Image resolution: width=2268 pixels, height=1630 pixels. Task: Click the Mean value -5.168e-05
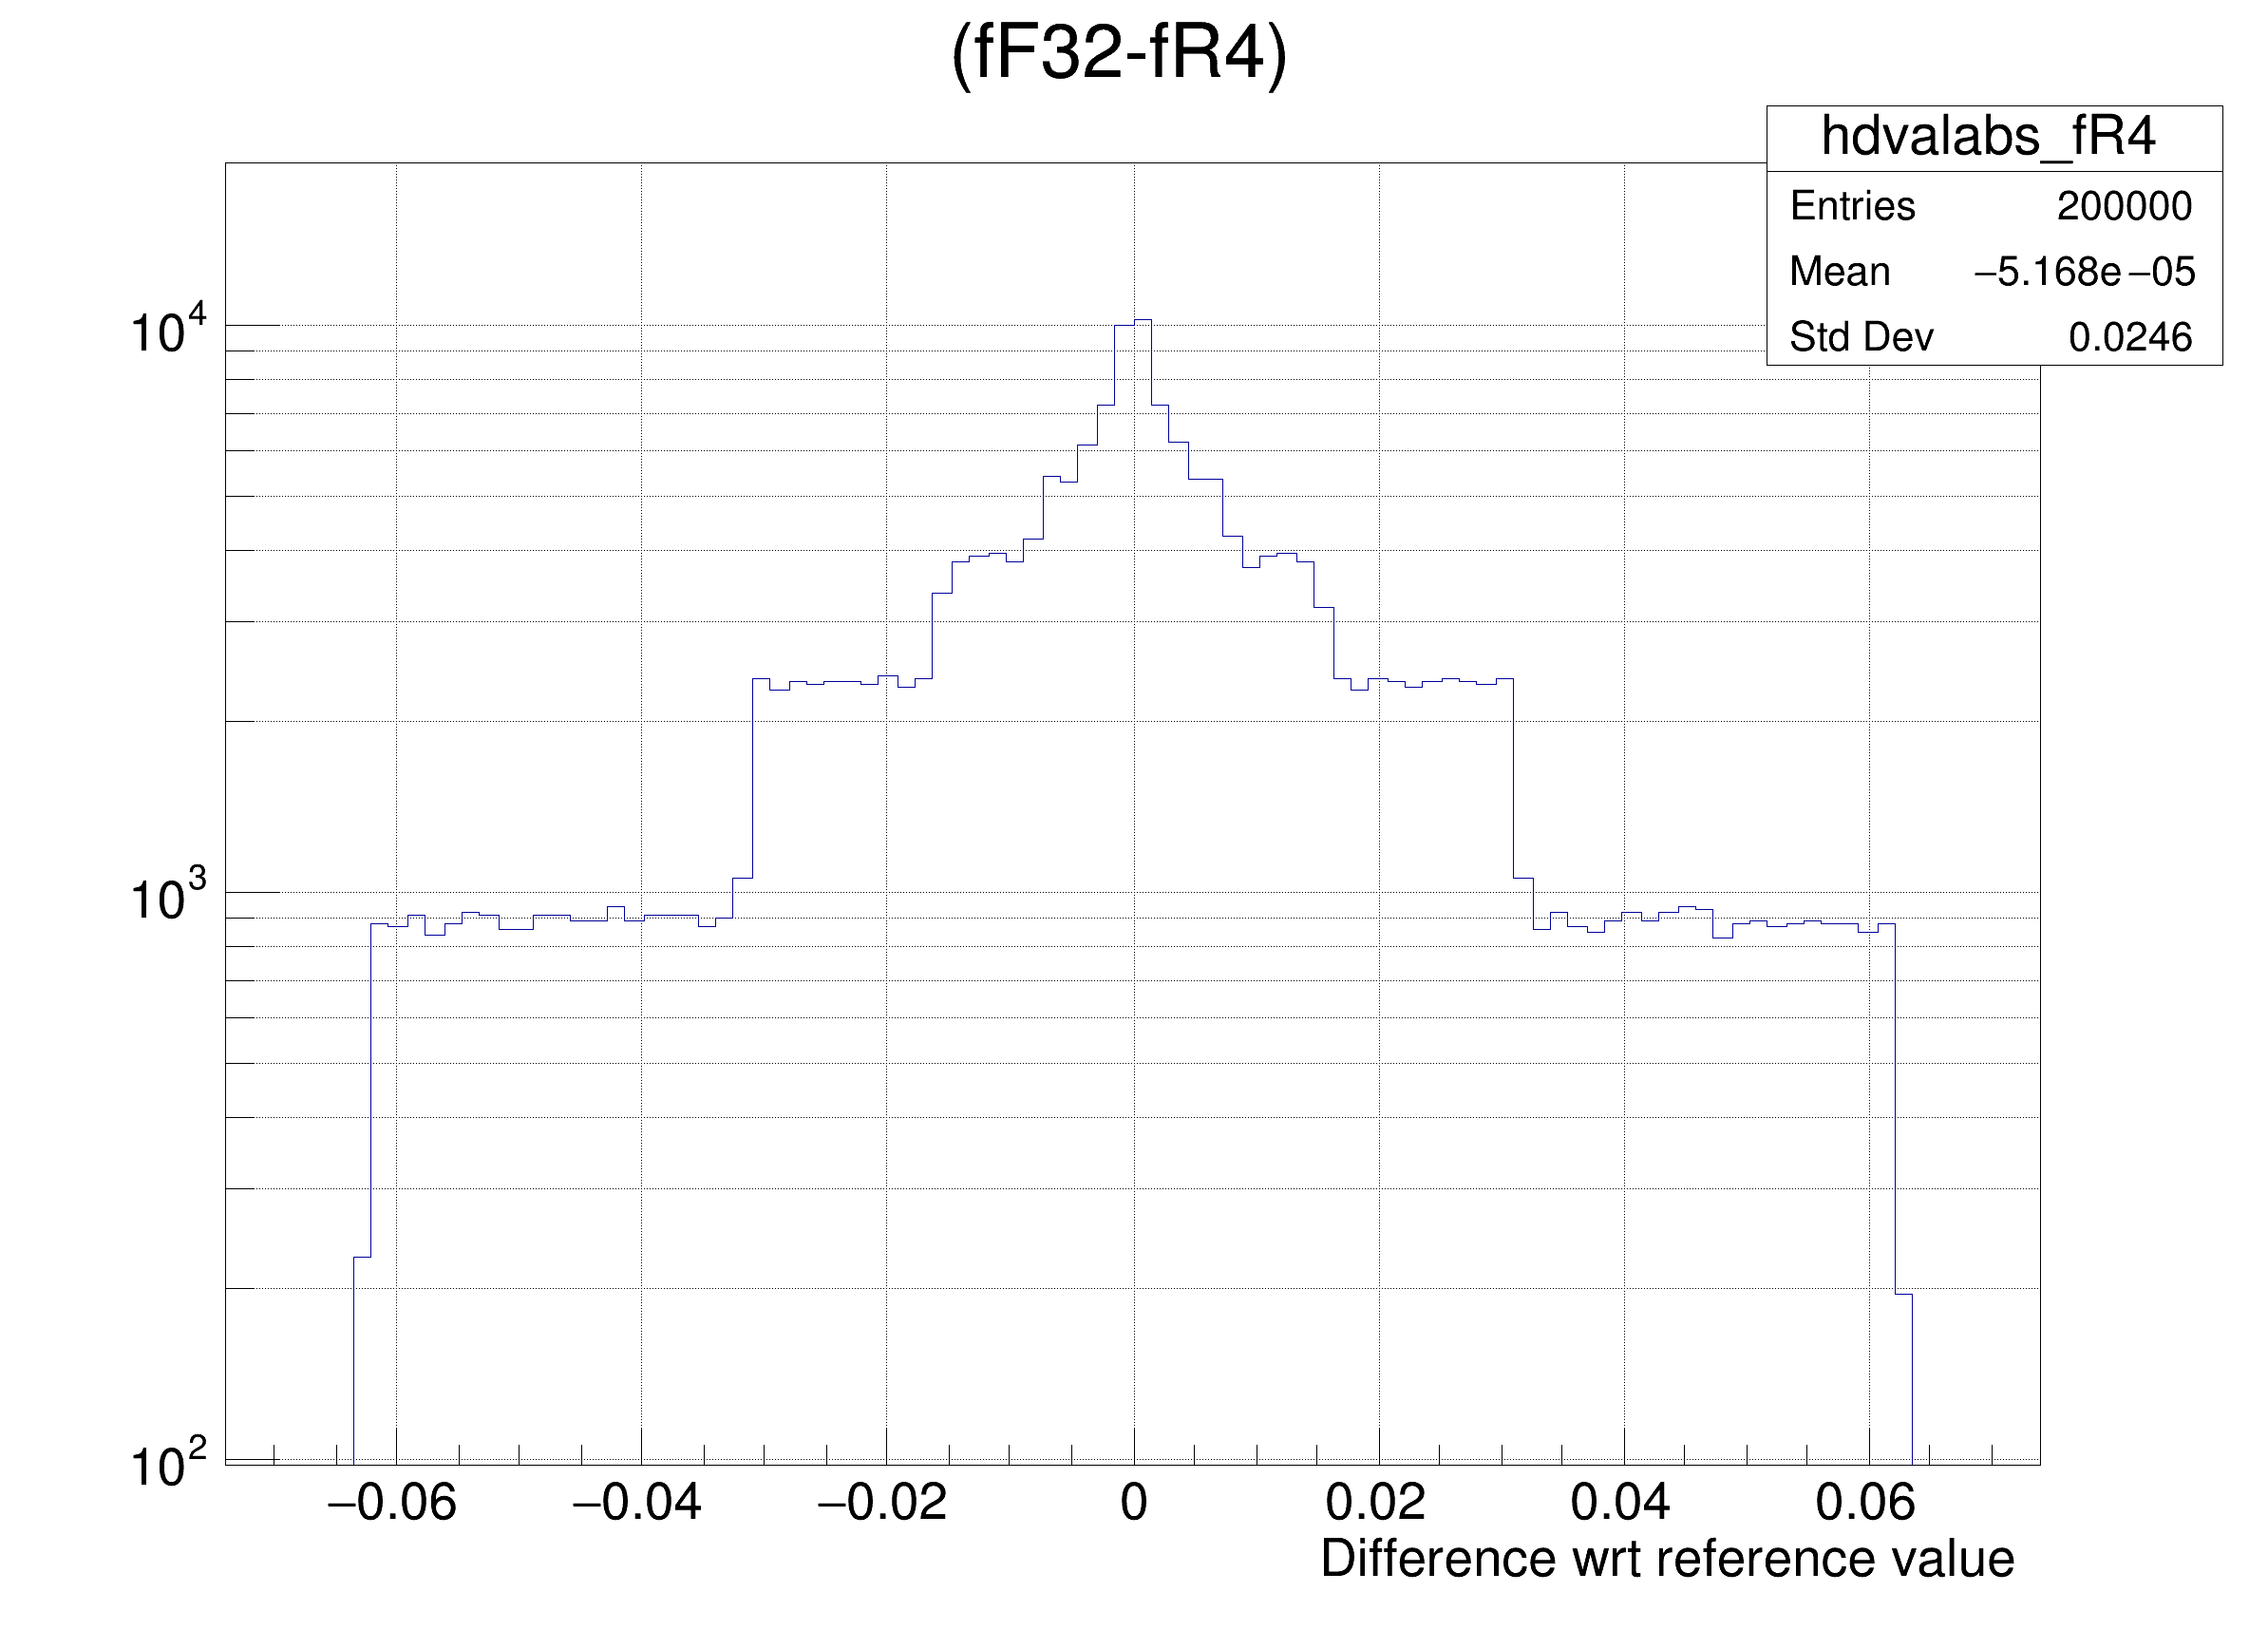2084,271
